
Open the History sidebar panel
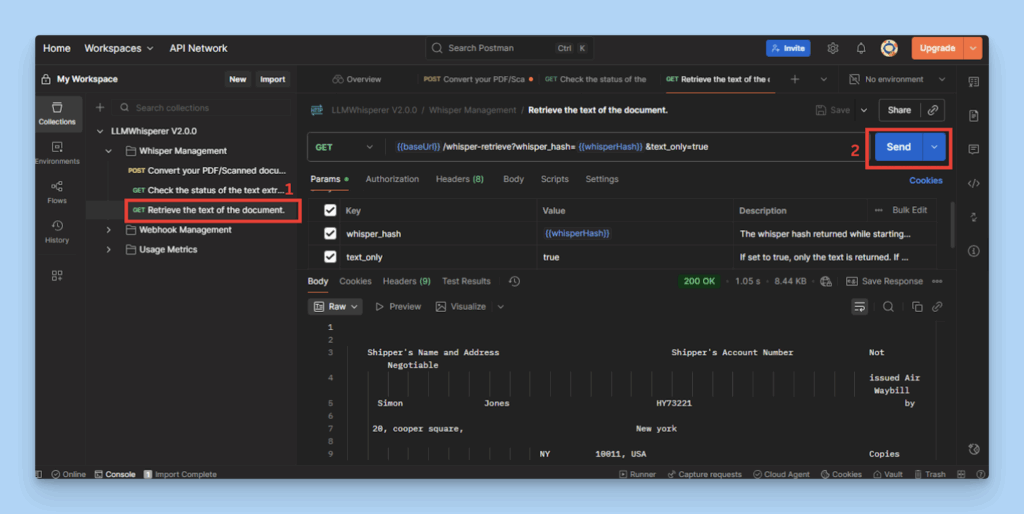tap(57, 231)
